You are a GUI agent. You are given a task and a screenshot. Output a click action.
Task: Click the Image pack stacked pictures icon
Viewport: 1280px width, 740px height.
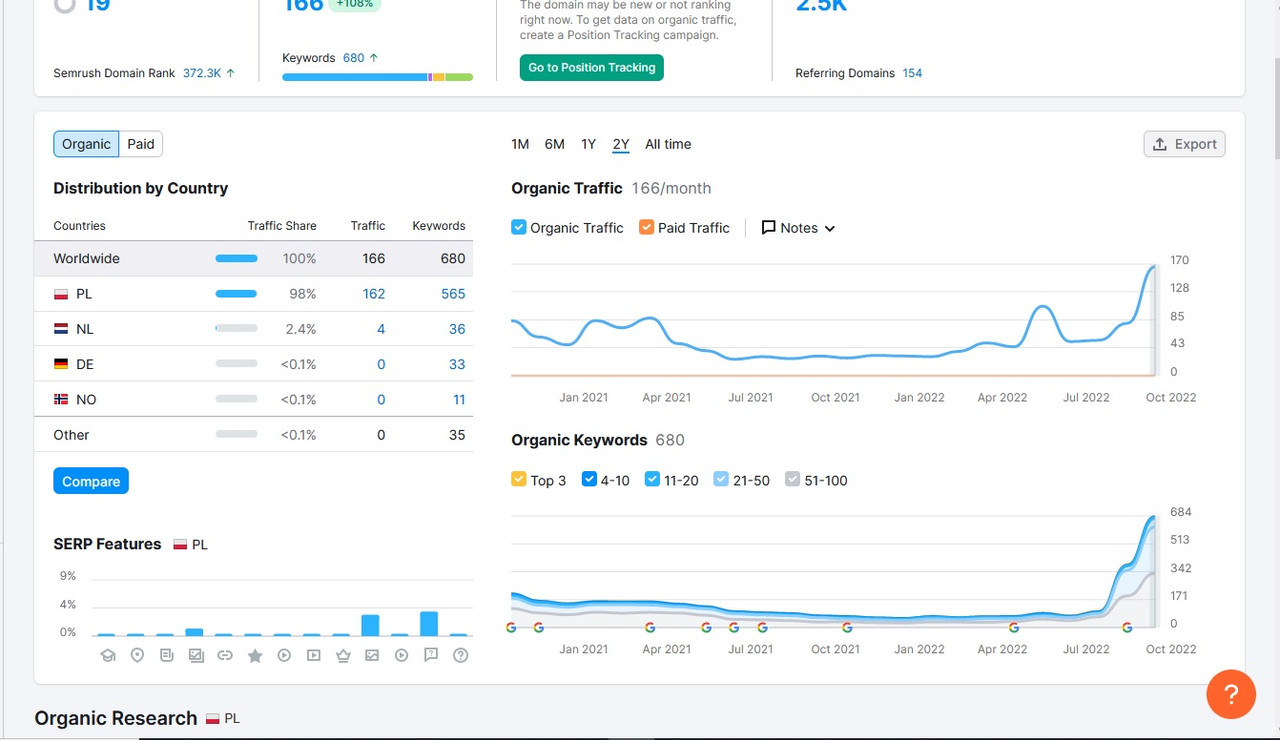point(196,656)
